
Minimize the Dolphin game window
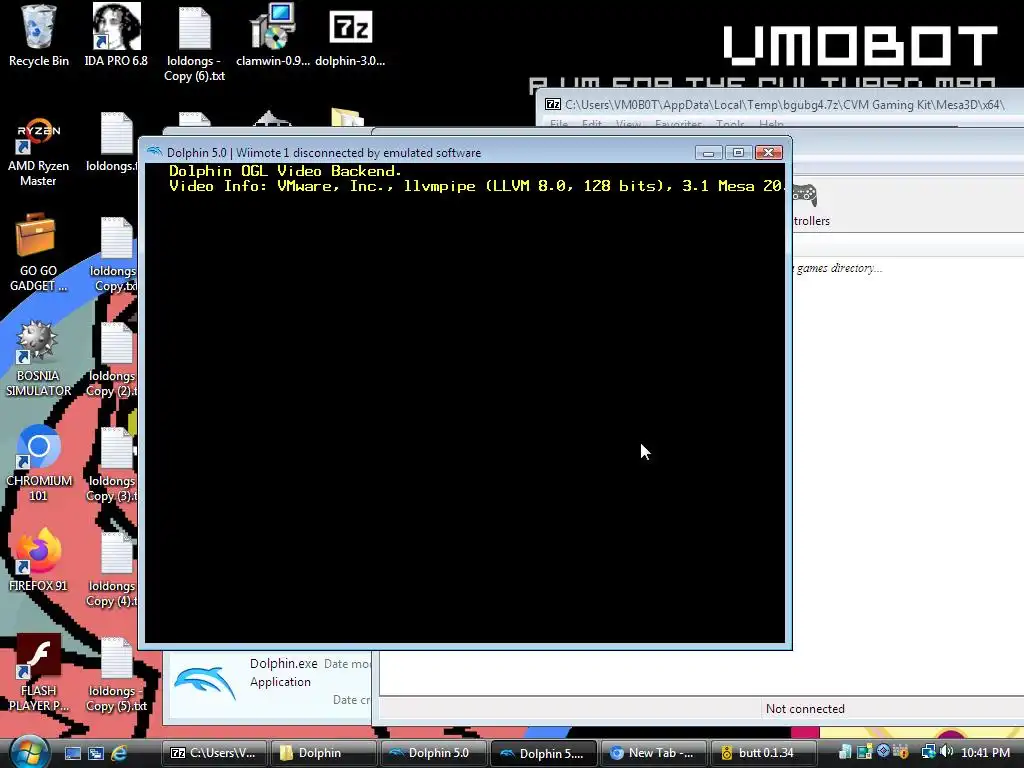[708, 152]
